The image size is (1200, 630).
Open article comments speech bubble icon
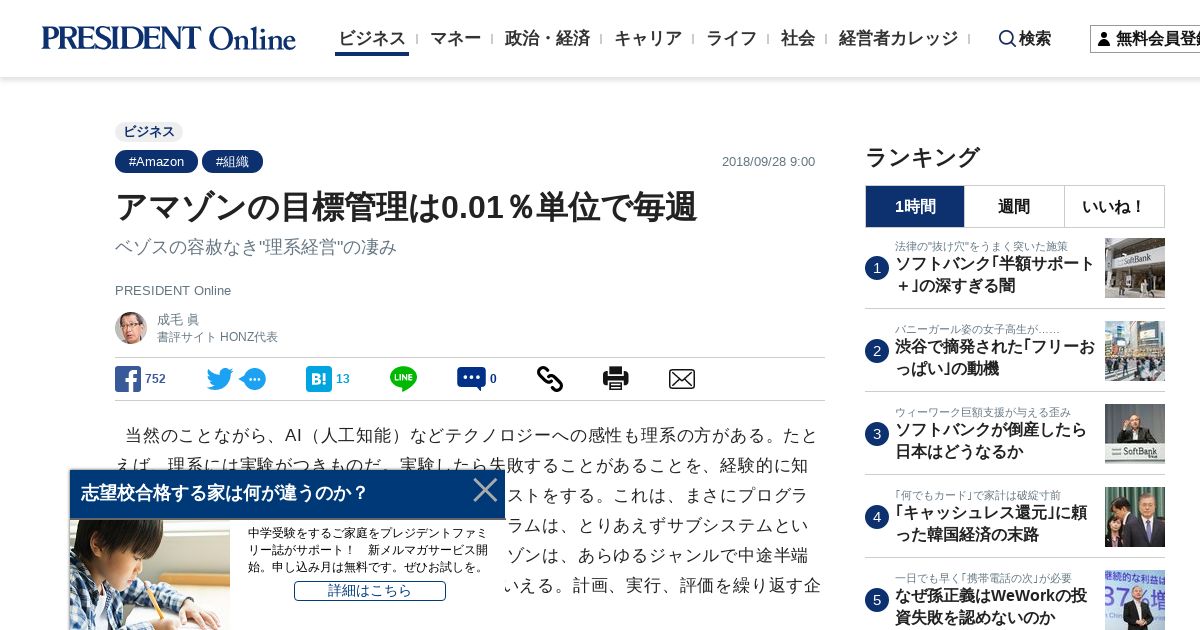(x=471, y=379)
